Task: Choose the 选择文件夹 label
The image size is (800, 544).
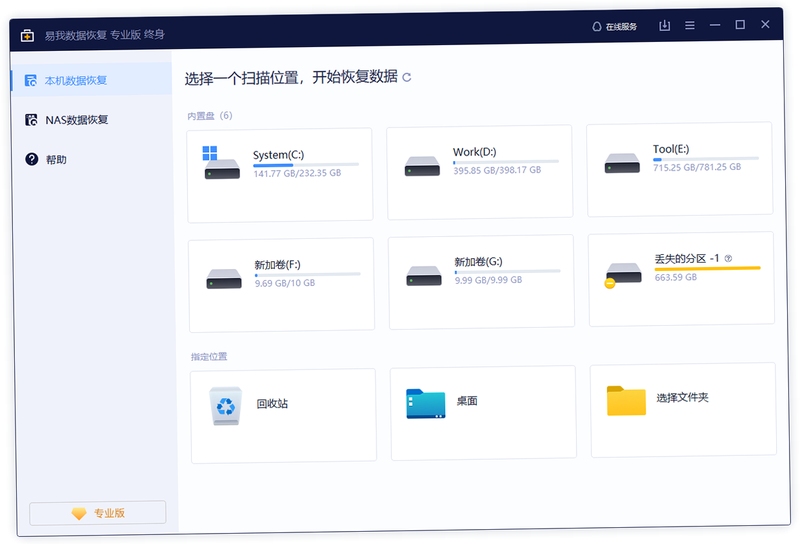Action: tap(682, 398)
